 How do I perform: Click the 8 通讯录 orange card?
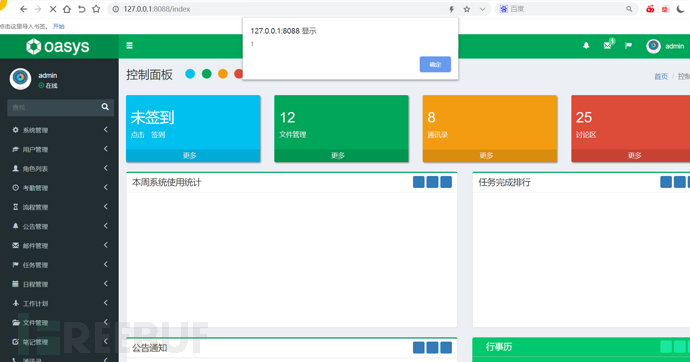tap(490, 128)
